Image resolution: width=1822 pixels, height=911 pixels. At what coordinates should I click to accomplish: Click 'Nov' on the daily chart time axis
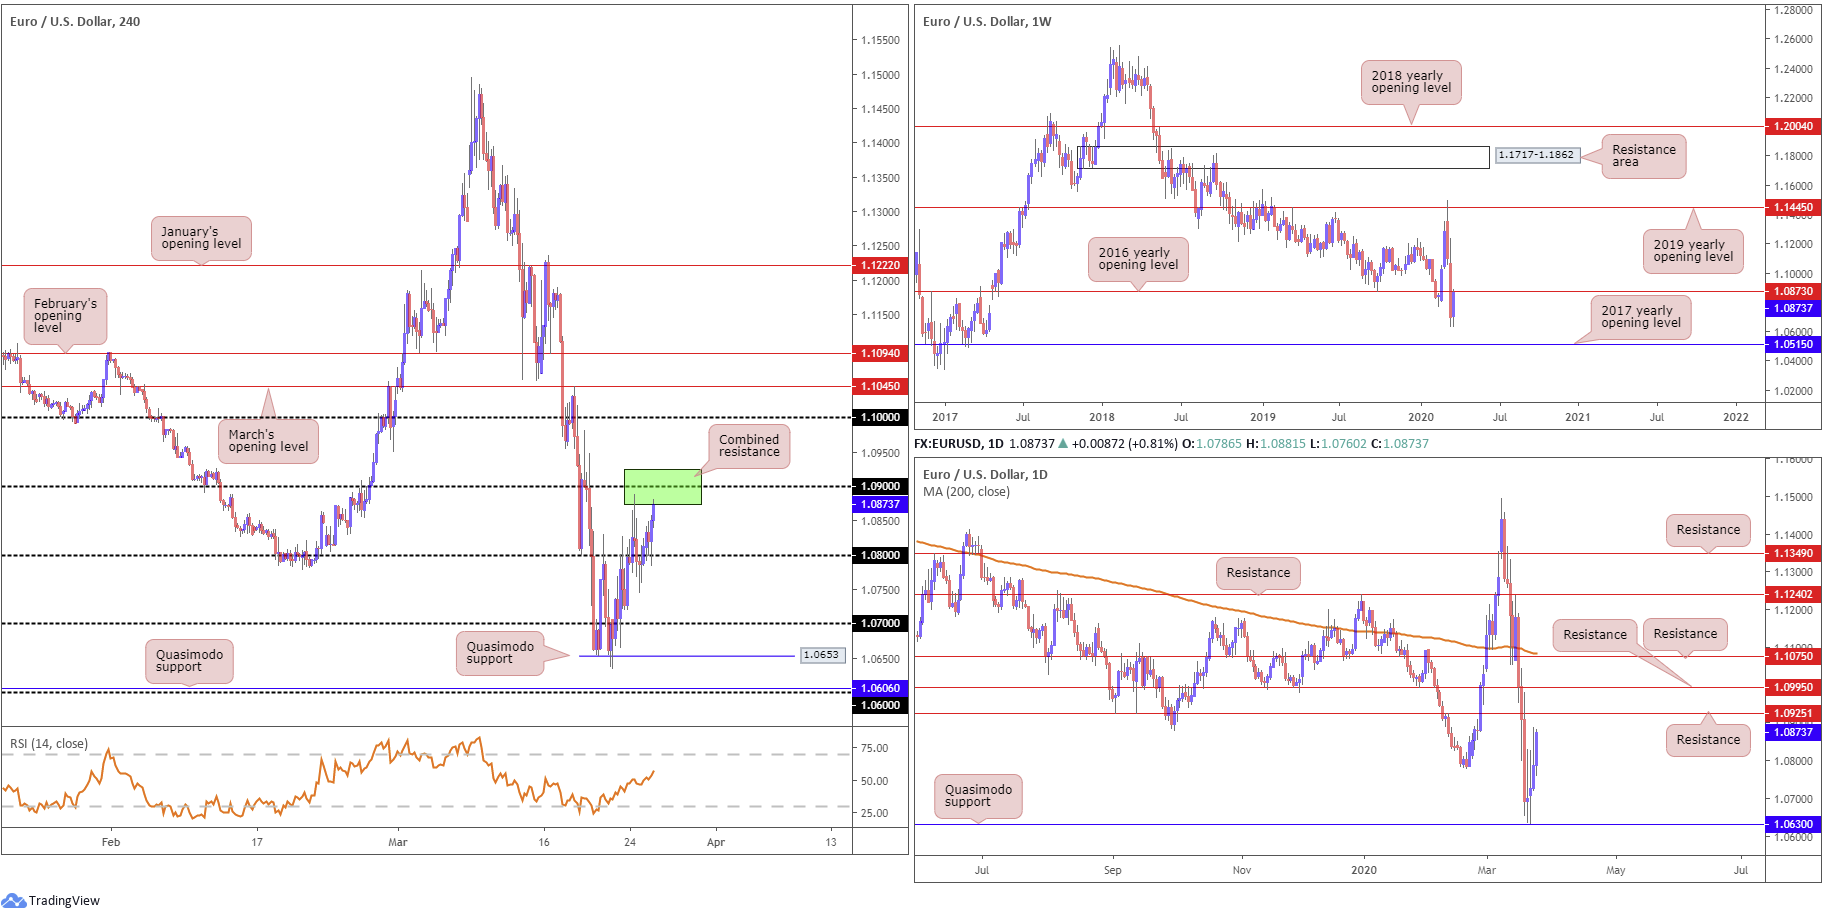[1242, 870]
